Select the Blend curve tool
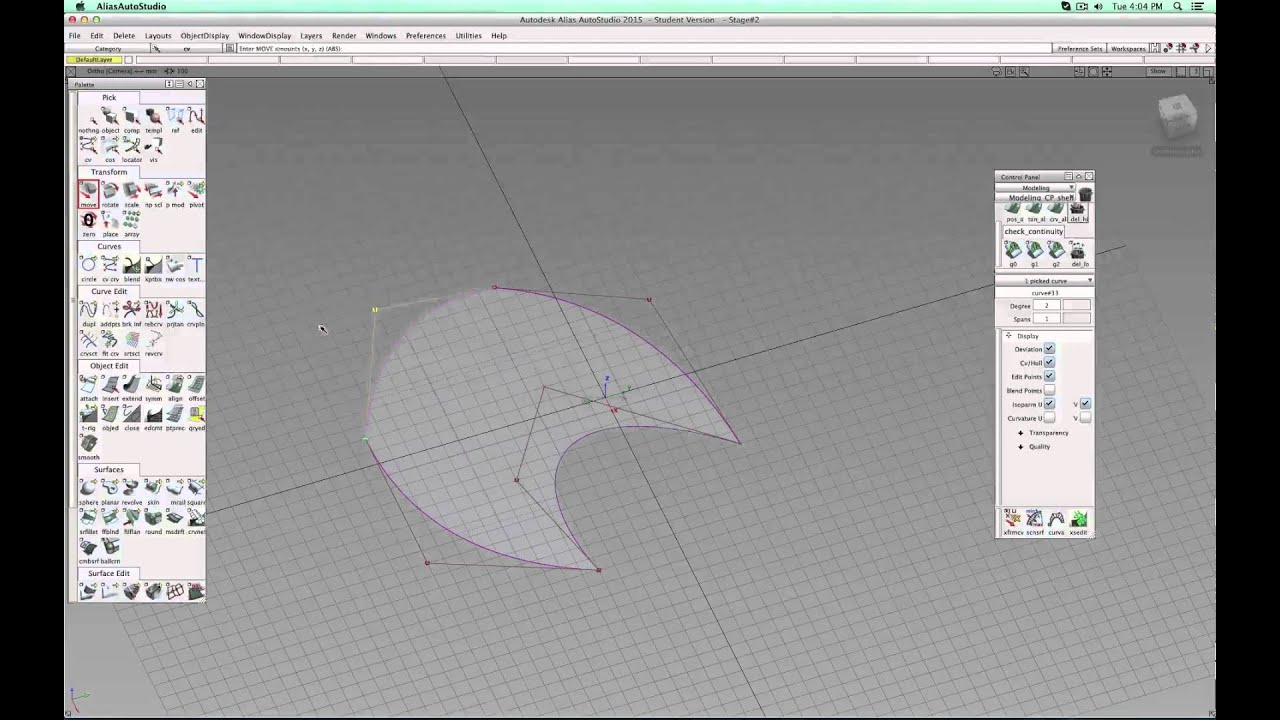This screenshot has width=1280, height=720. (132, 268)
